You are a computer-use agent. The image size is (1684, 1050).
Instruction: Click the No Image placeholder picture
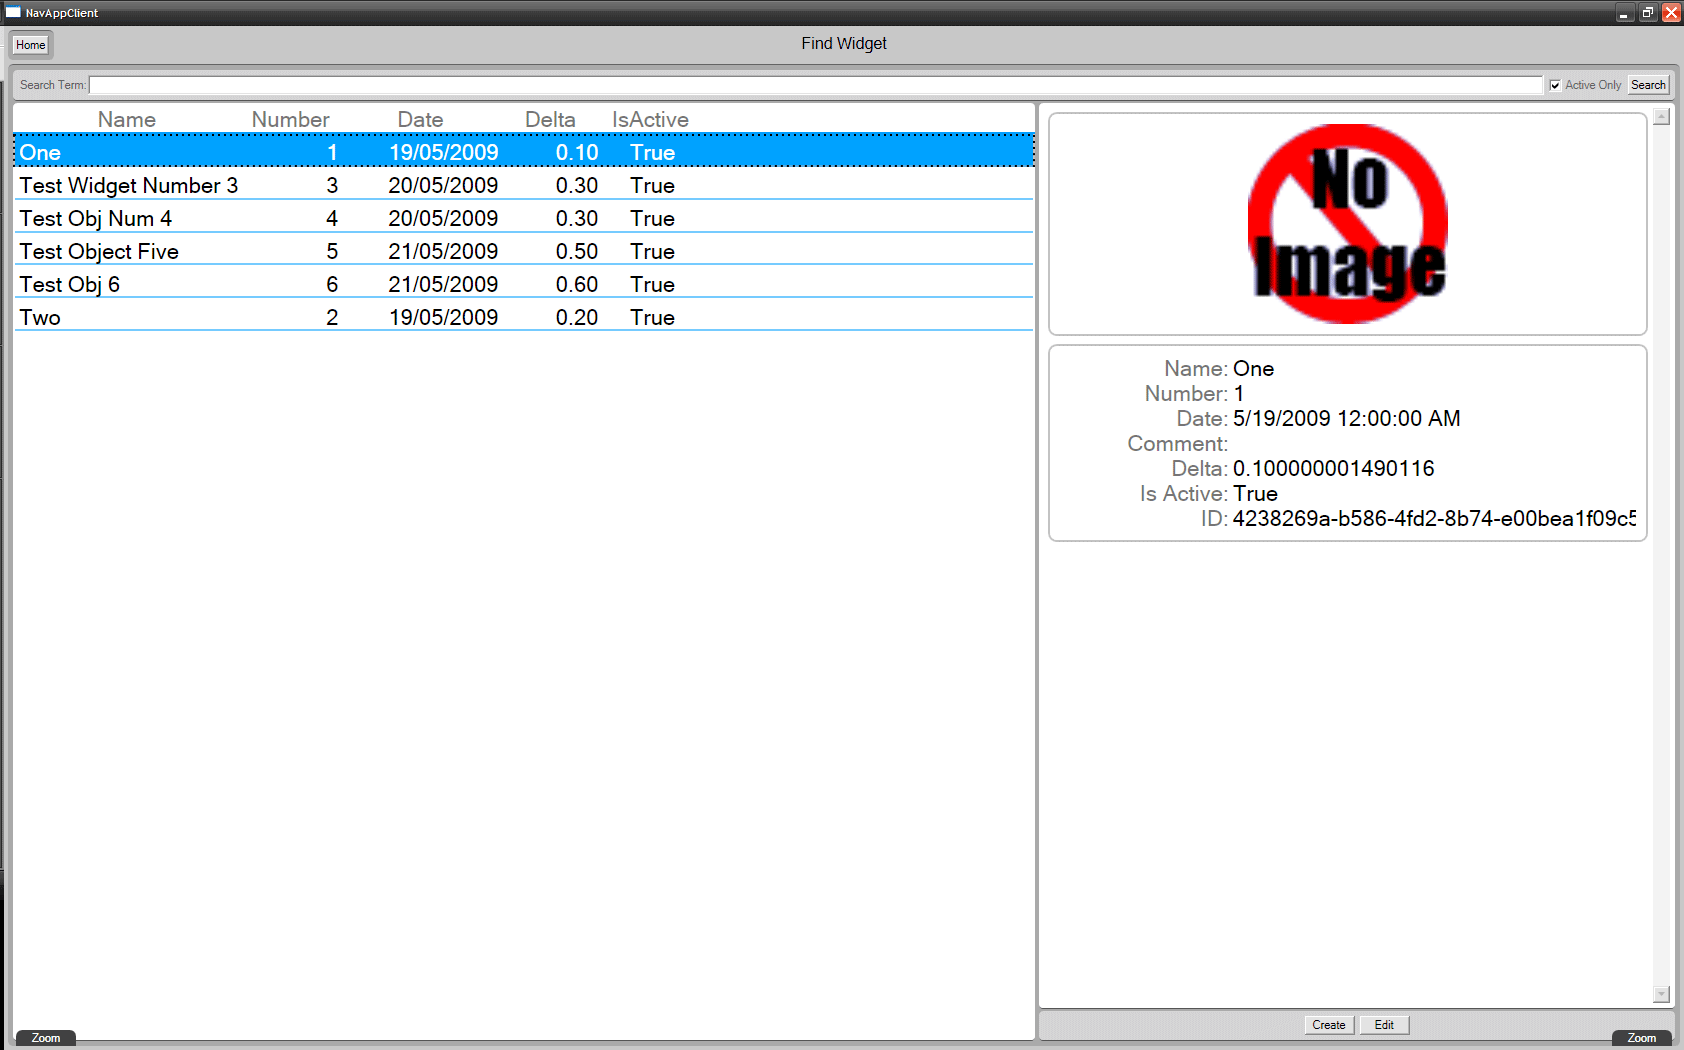[x=1347, y=224]
